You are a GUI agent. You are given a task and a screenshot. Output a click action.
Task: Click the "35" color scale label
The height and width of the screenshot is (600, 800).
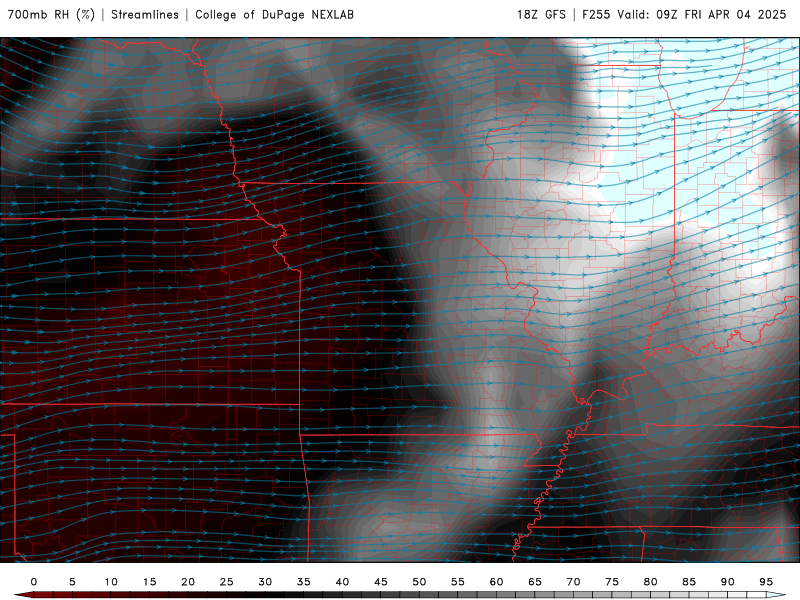[304, 582]
